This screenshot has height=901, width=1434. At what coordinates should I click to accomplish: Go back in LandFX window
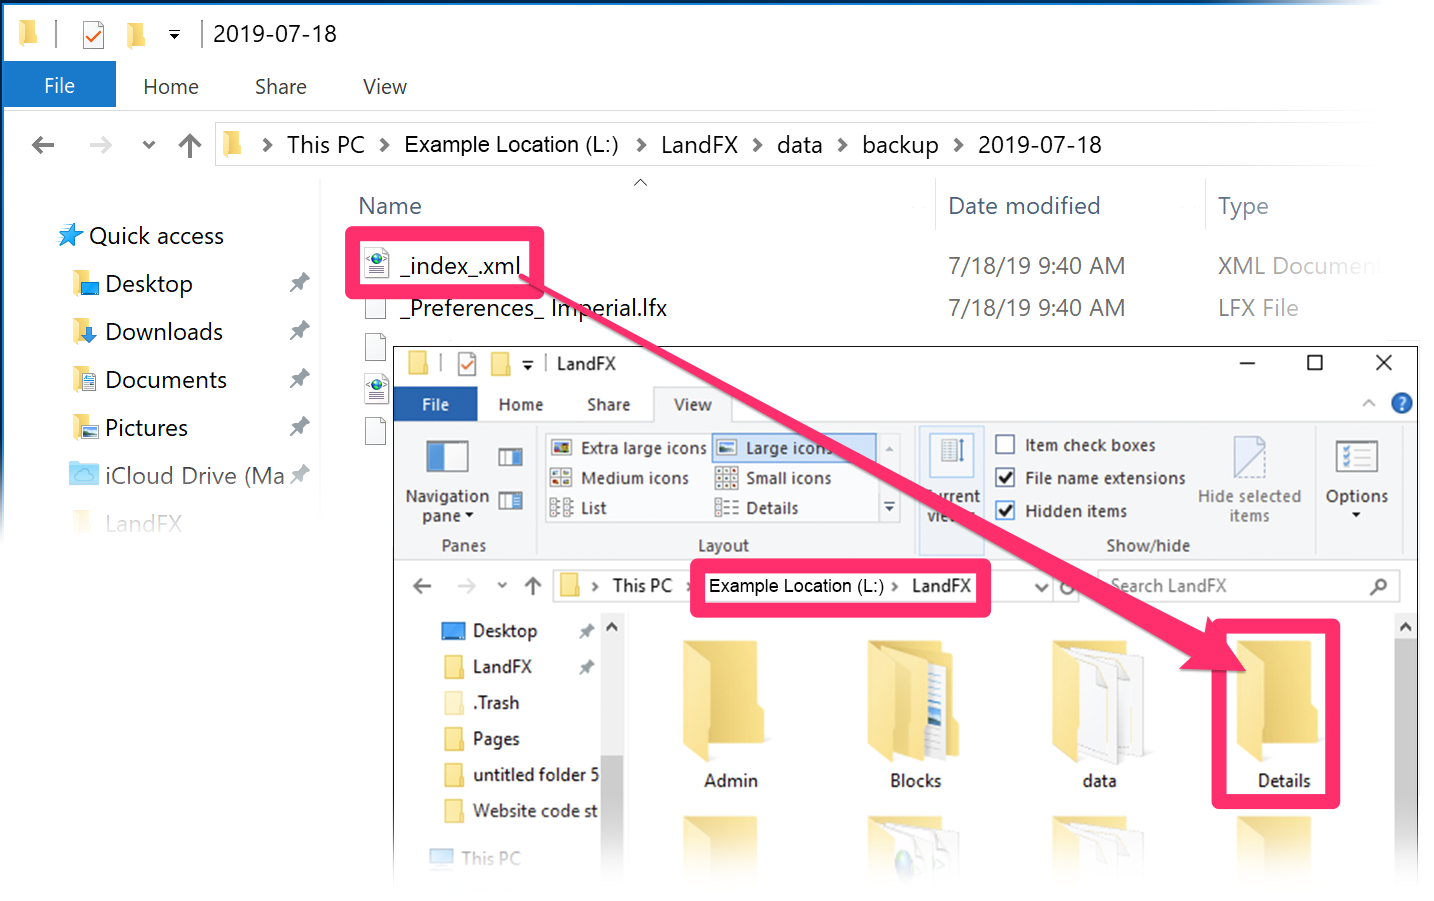tap(422, 586)
